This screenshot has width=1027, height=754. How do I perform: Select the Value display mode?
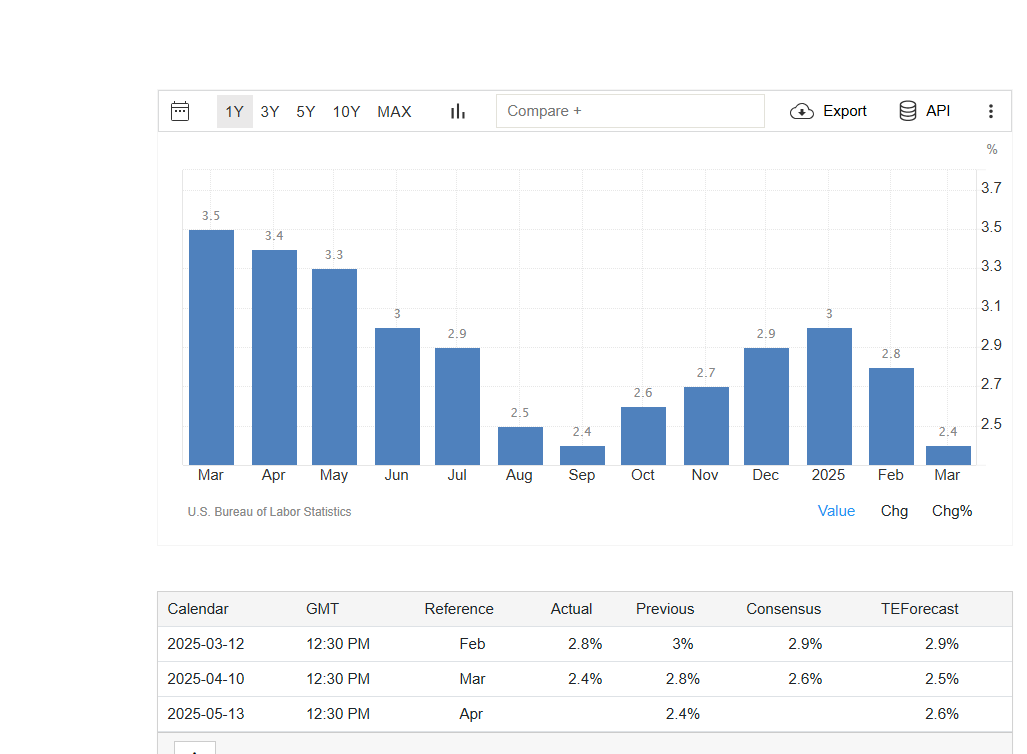pyautogui.click(x=836, y=511)
